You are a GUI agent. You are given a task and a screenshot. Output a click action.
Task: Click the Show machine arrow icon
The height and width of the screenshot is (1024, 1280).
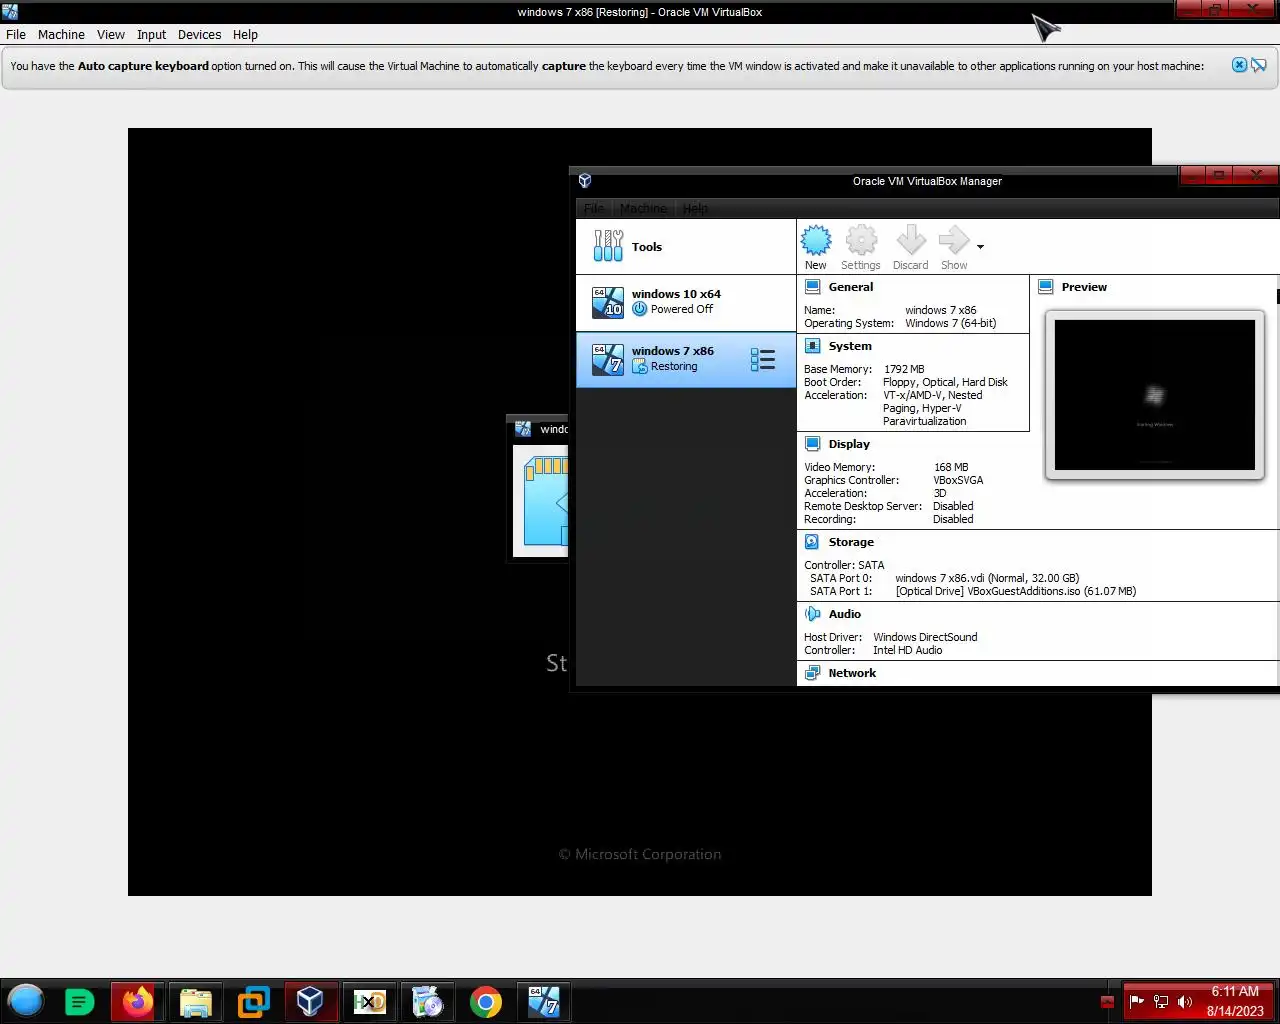[x=954, y=240]
